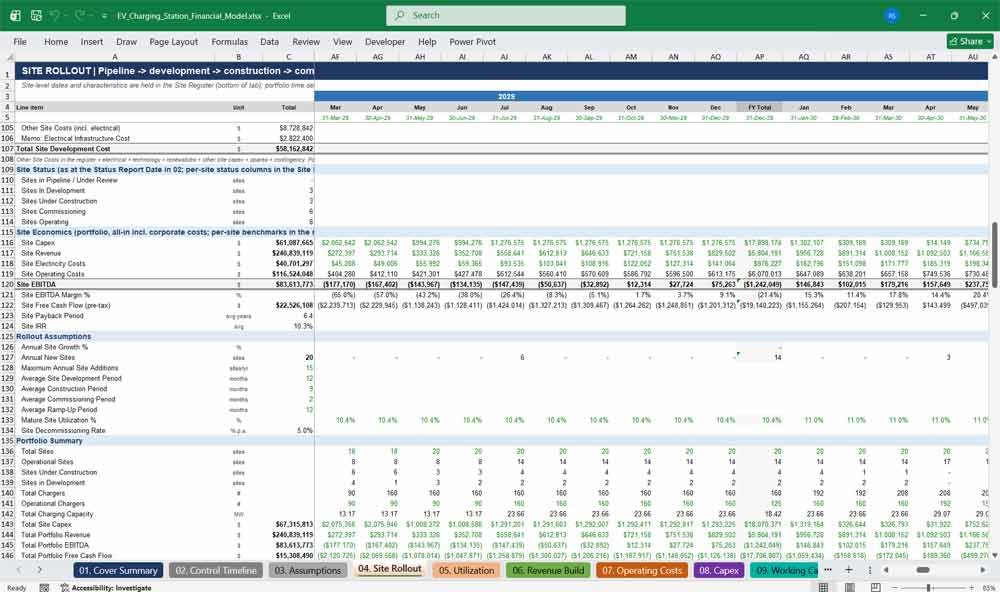Switch to Normal view in status bar
The width and height of the screenshot is (1000, 592).
click(x=823, y=587)
